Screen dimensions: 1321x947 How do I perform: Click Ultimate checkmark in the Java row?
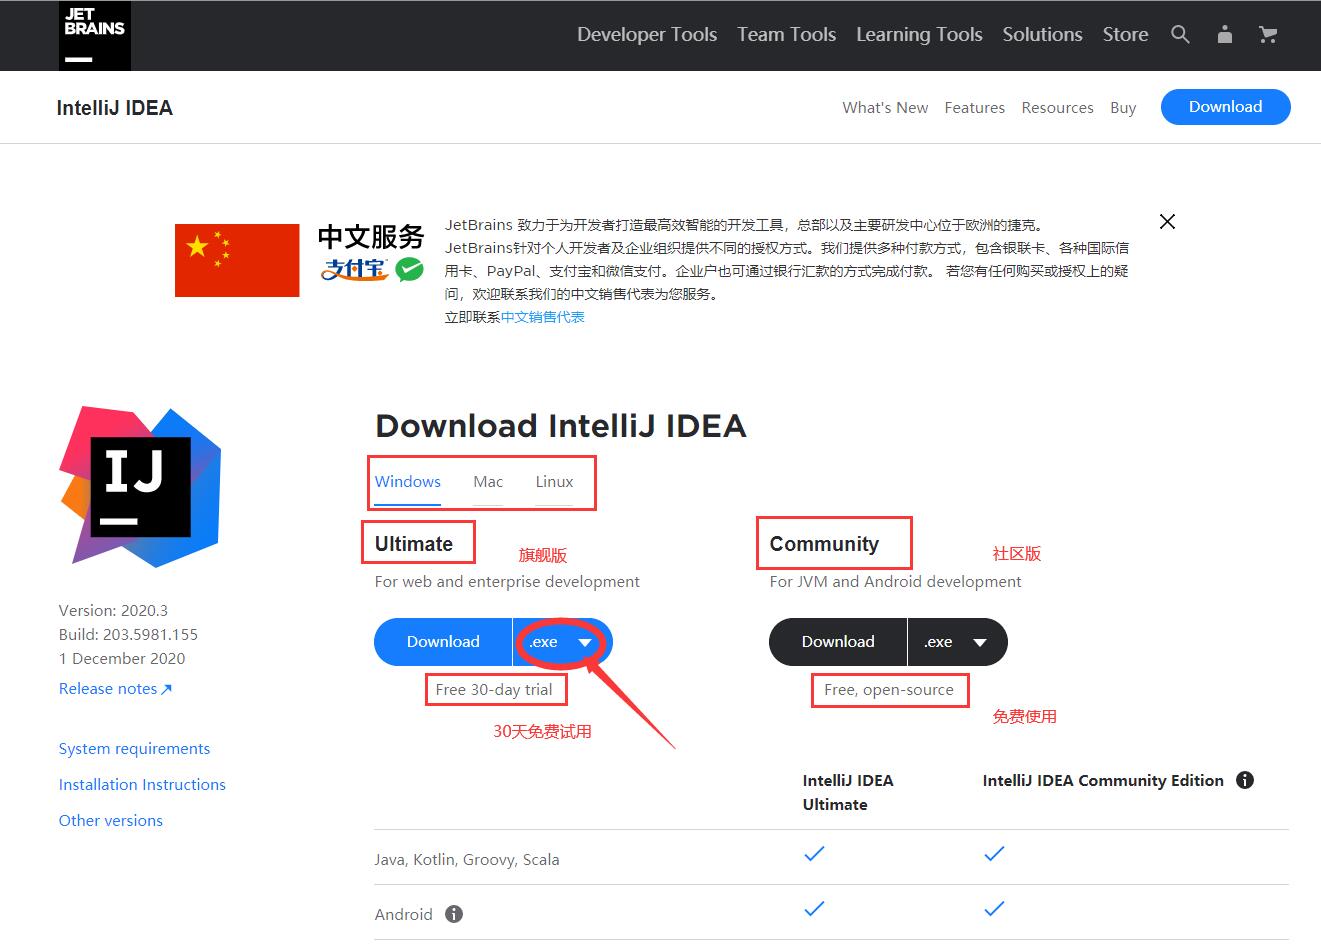[x=814, y=854]
